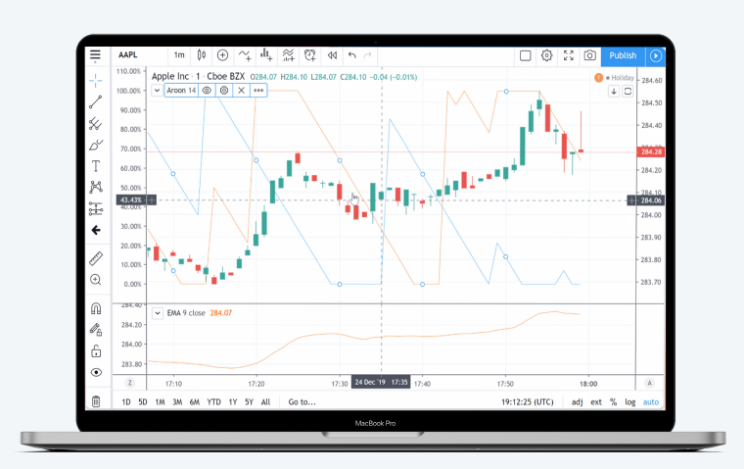Select the zoom in magnifier tool
744x469 pixels.
pos(95,280)
